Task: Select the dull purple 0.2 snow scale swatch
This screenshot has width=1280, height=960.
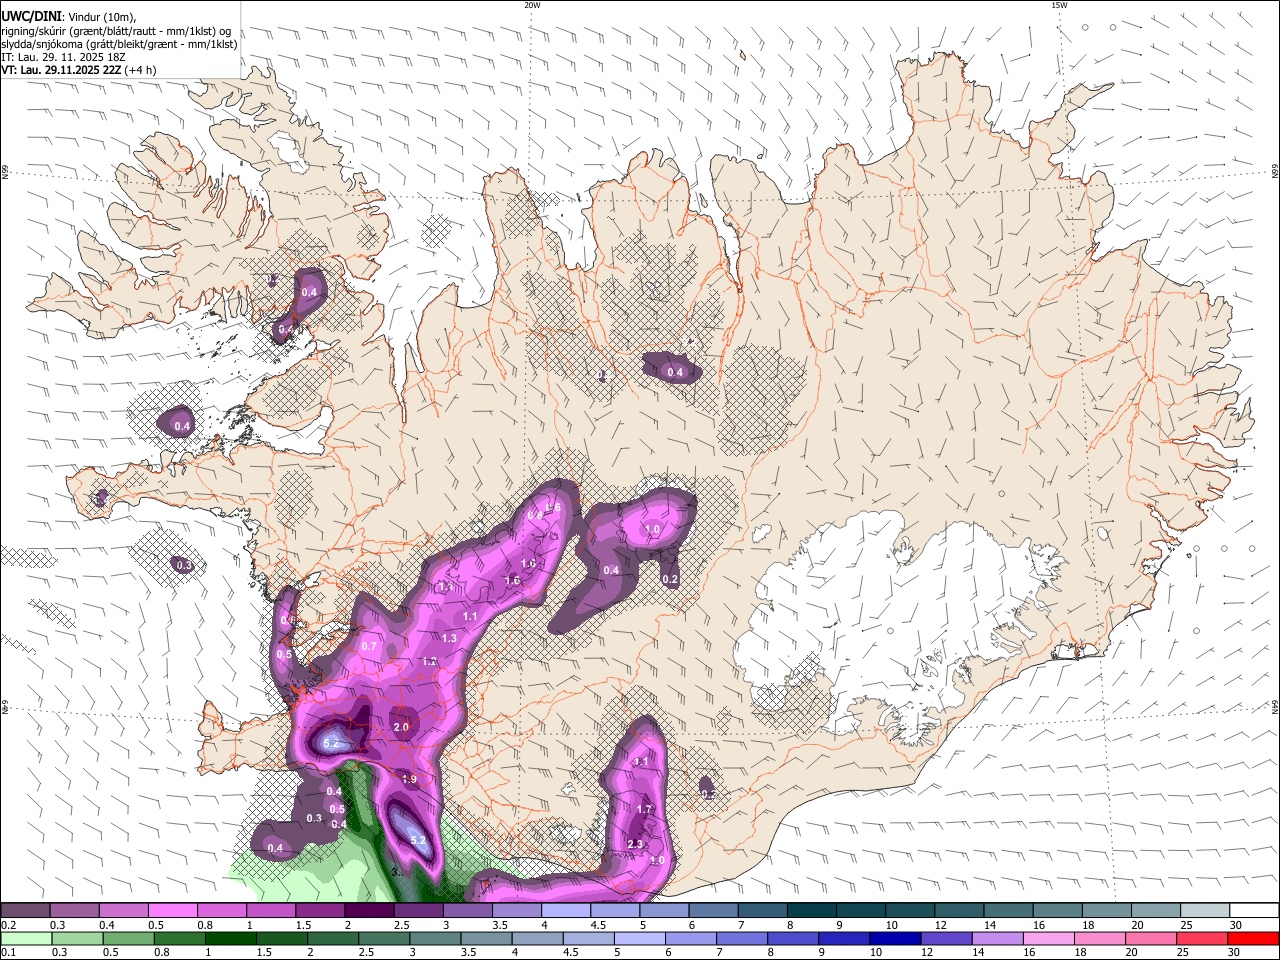Action: (25, 910)
